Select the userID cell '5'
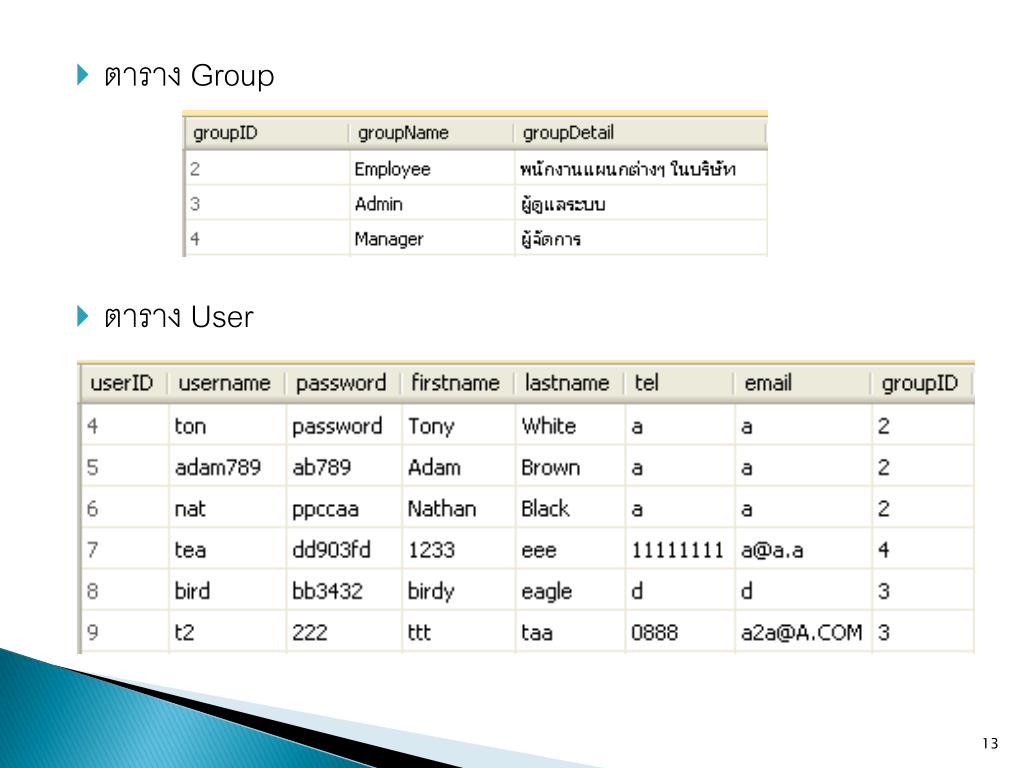 pos(125,467)
